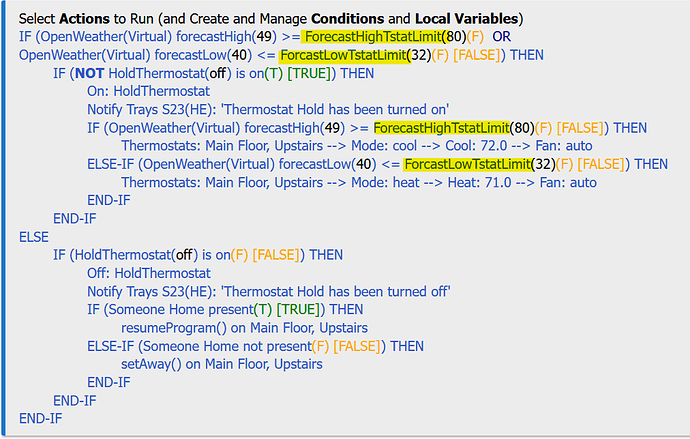This screenshot has height=439, width=690.
Task: Click the Mode: cool thermostat action line
Action: pyautogui.click(x=357, y=146)
